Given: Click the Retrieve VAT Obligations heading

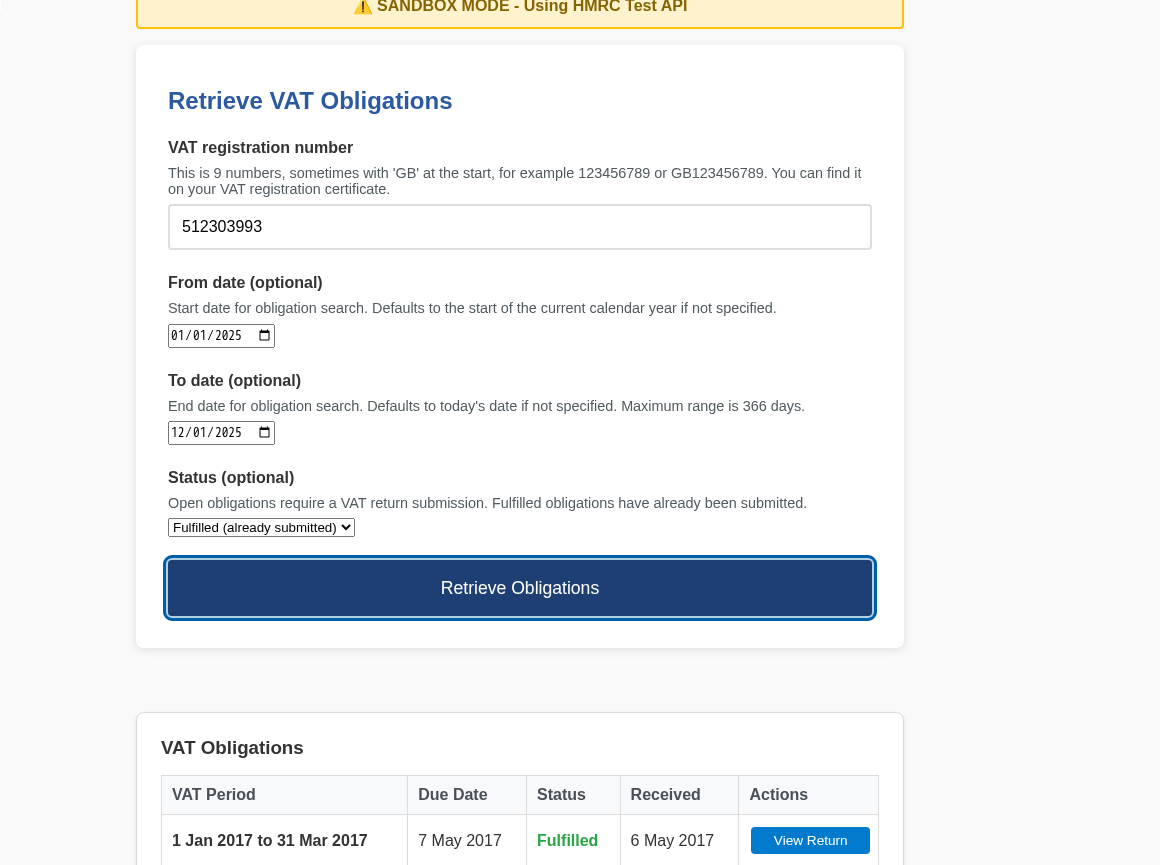Looking at the screenshot, I should coord(310,101).
